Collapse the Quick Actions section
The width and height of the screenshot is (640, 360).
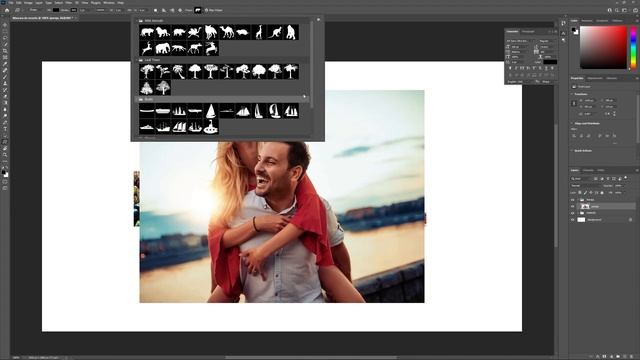571,151
